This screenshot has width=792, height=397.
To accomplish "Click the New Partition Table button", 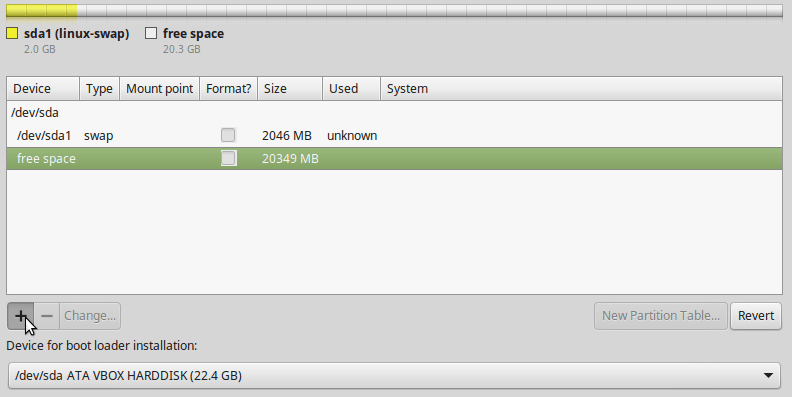I will pyautogui.click(x=661, y=316).
